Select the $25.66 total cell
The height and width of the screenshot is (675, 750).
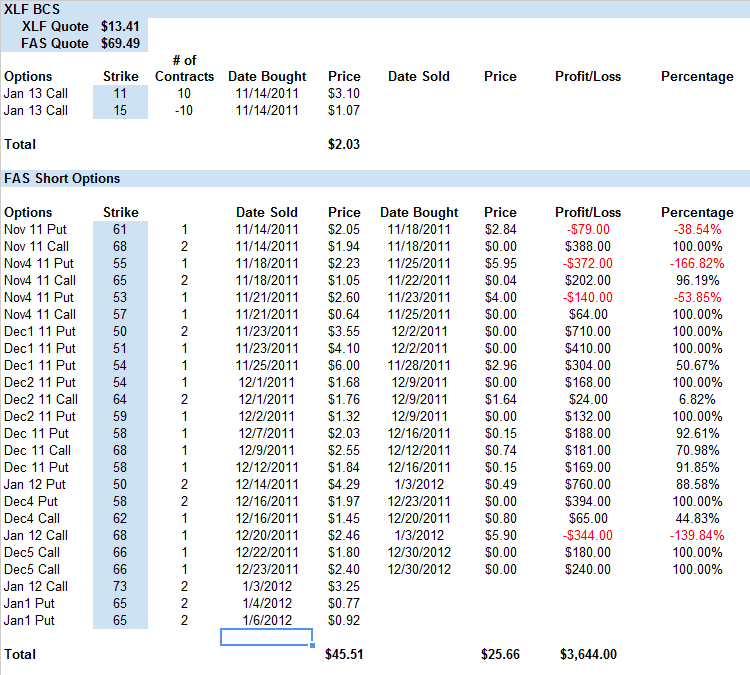pos(499,654)
